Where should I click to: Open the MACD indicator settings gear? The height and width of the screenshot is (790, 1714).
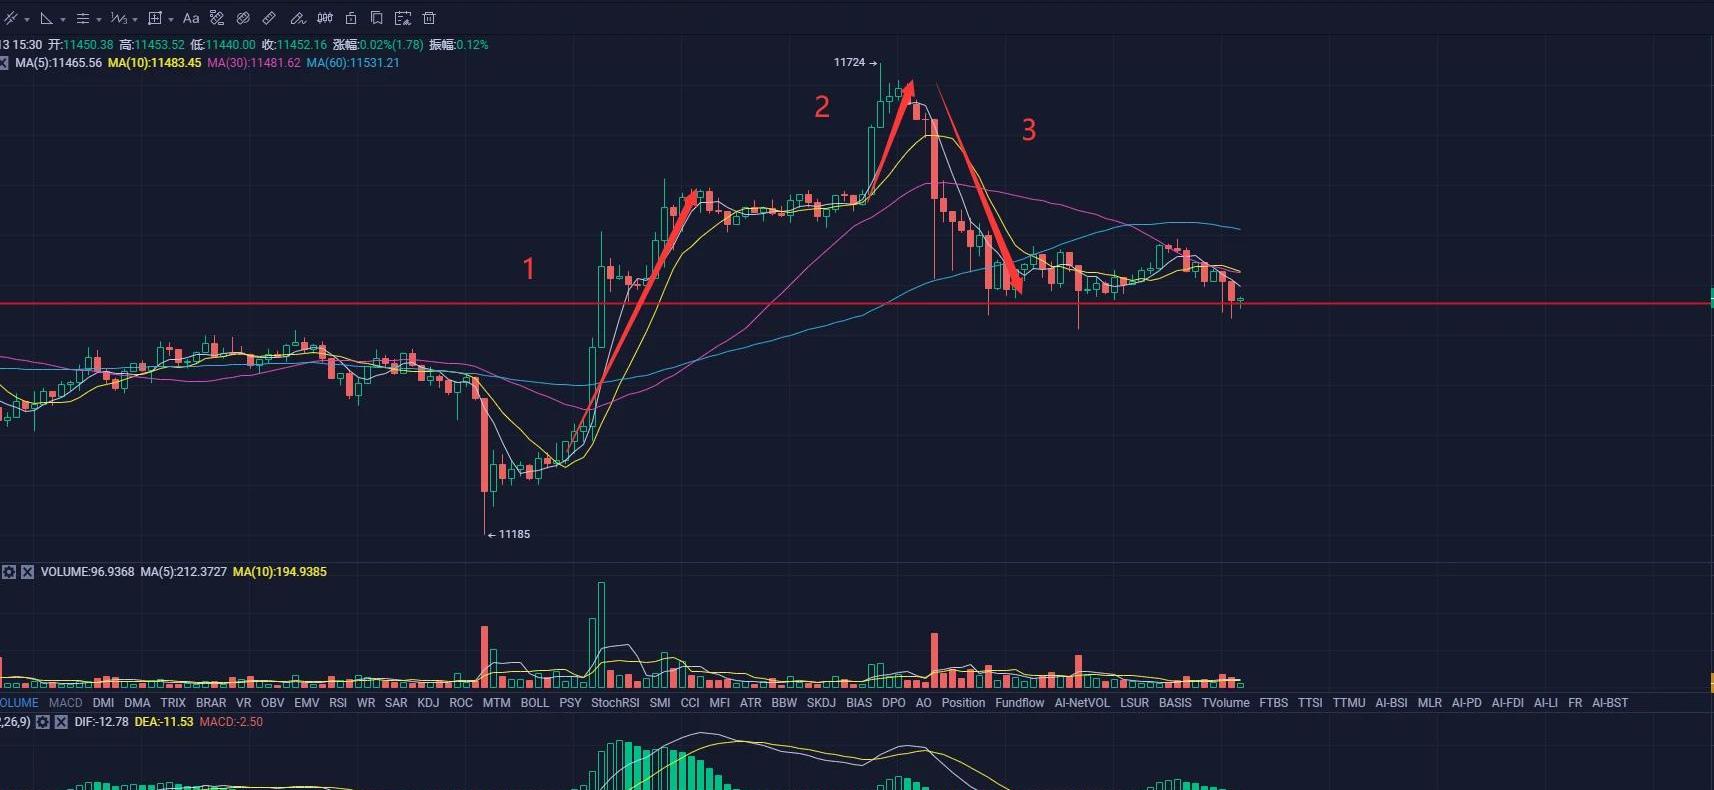(43, 722)
